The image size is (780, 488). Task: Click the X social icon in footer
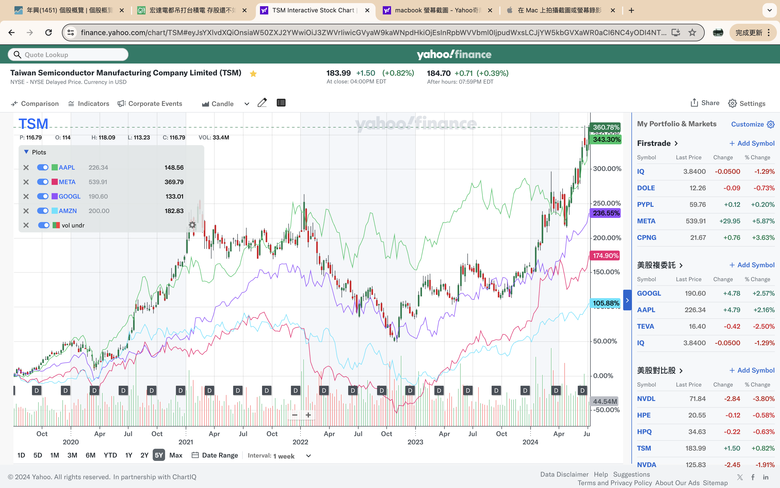pyautogui.click(x=740, y=477)
